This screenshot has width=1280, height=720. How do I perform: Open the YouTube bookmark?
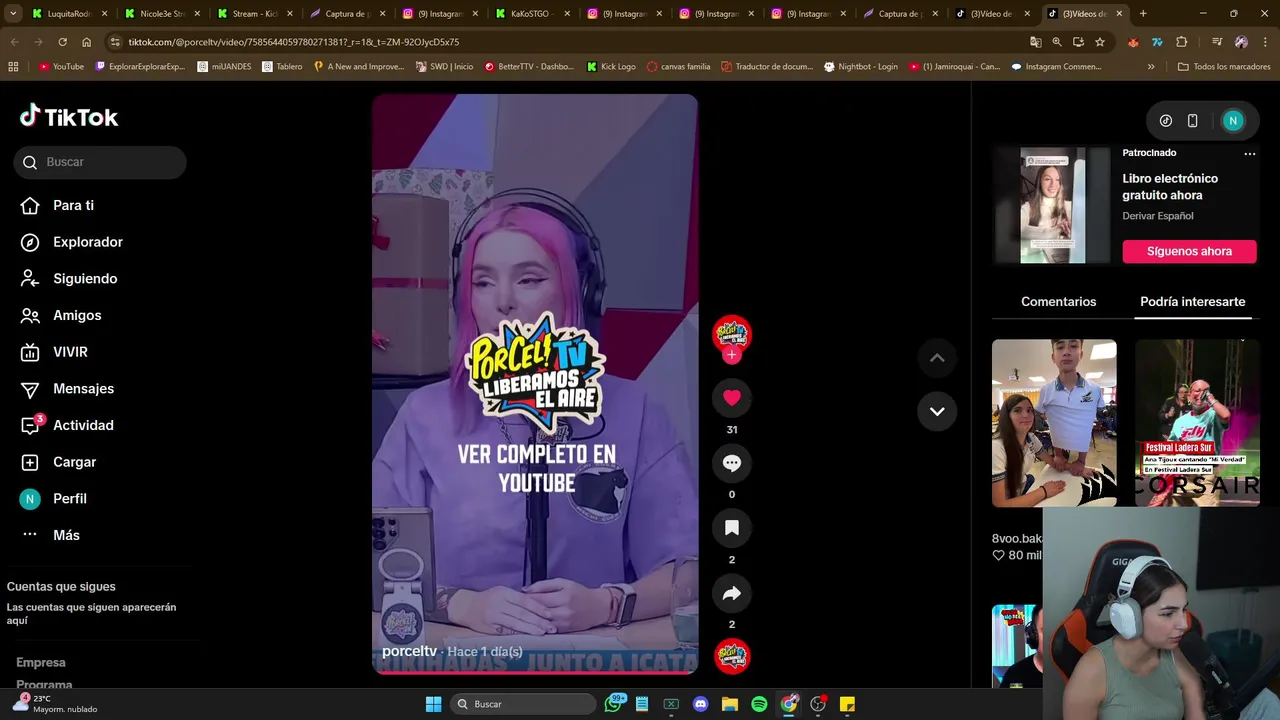click(x=61, y=67)
